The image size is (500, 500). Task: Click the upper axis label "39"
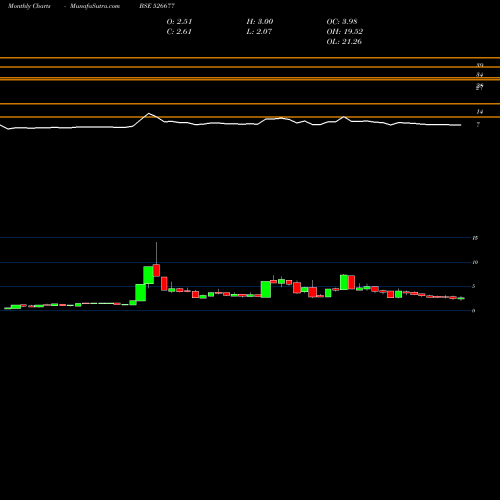(x=479, y=65)
